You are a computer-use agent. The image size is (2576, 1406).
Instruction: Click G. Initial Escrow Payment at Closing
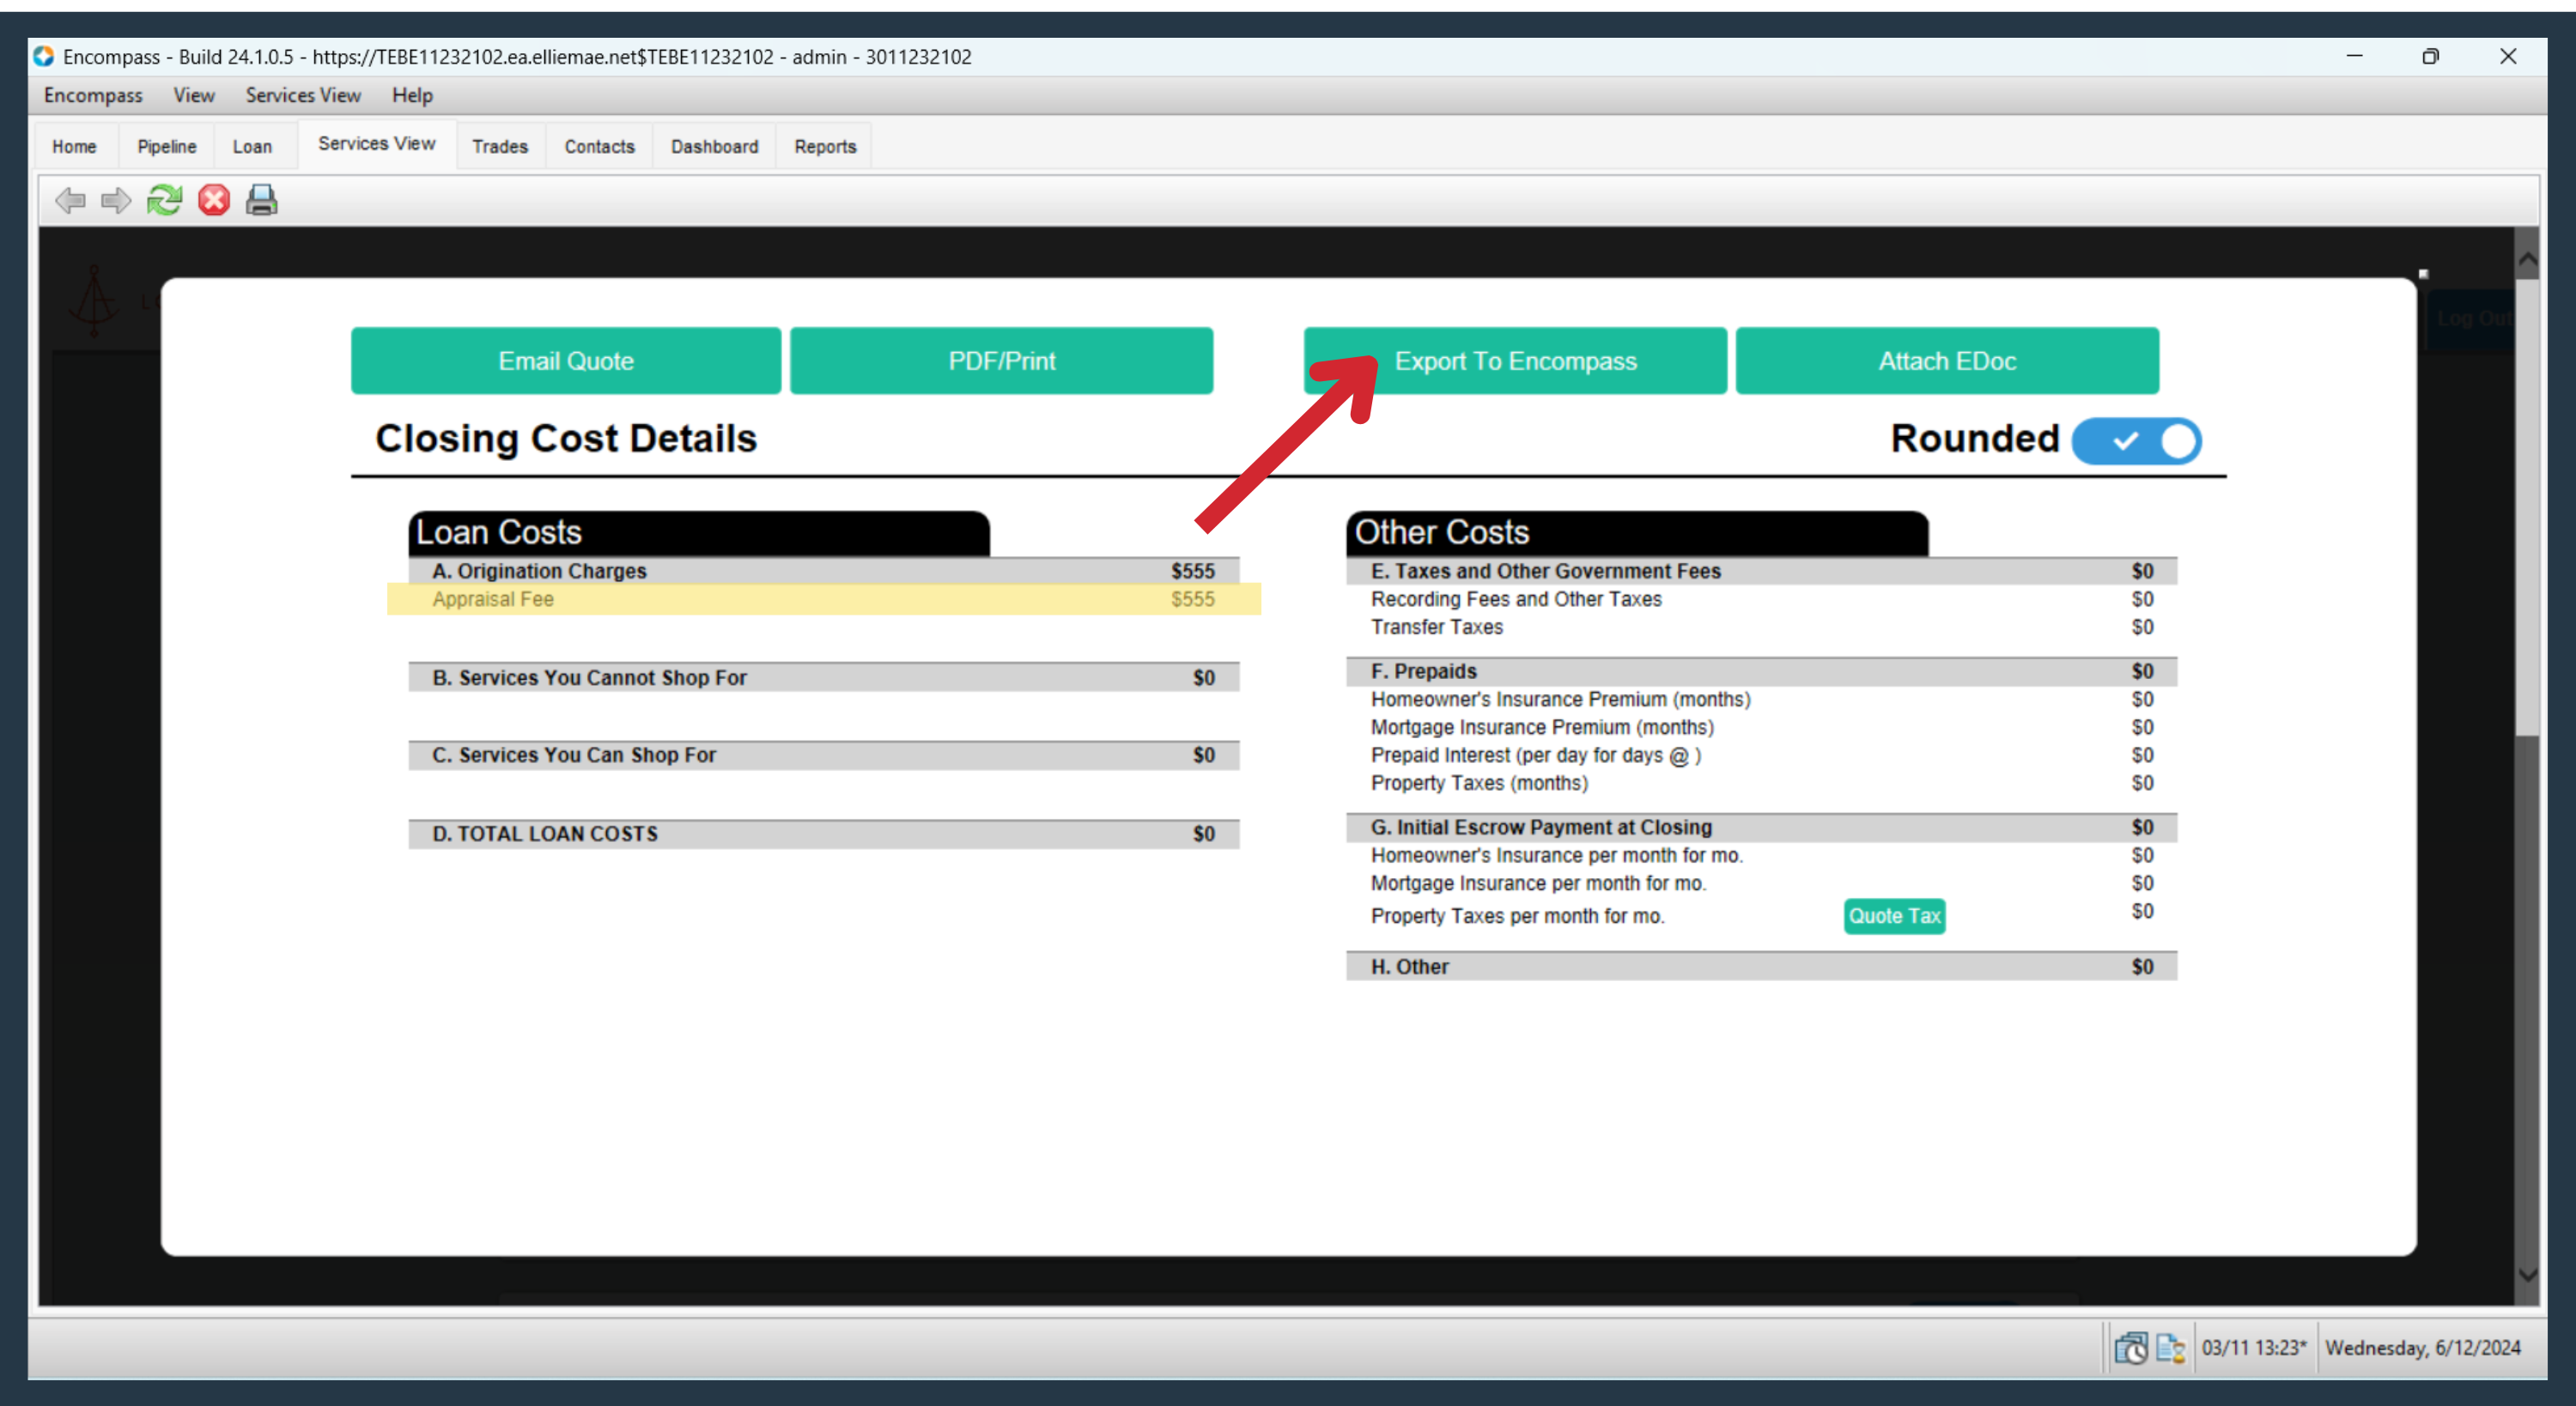point(1761,827)
